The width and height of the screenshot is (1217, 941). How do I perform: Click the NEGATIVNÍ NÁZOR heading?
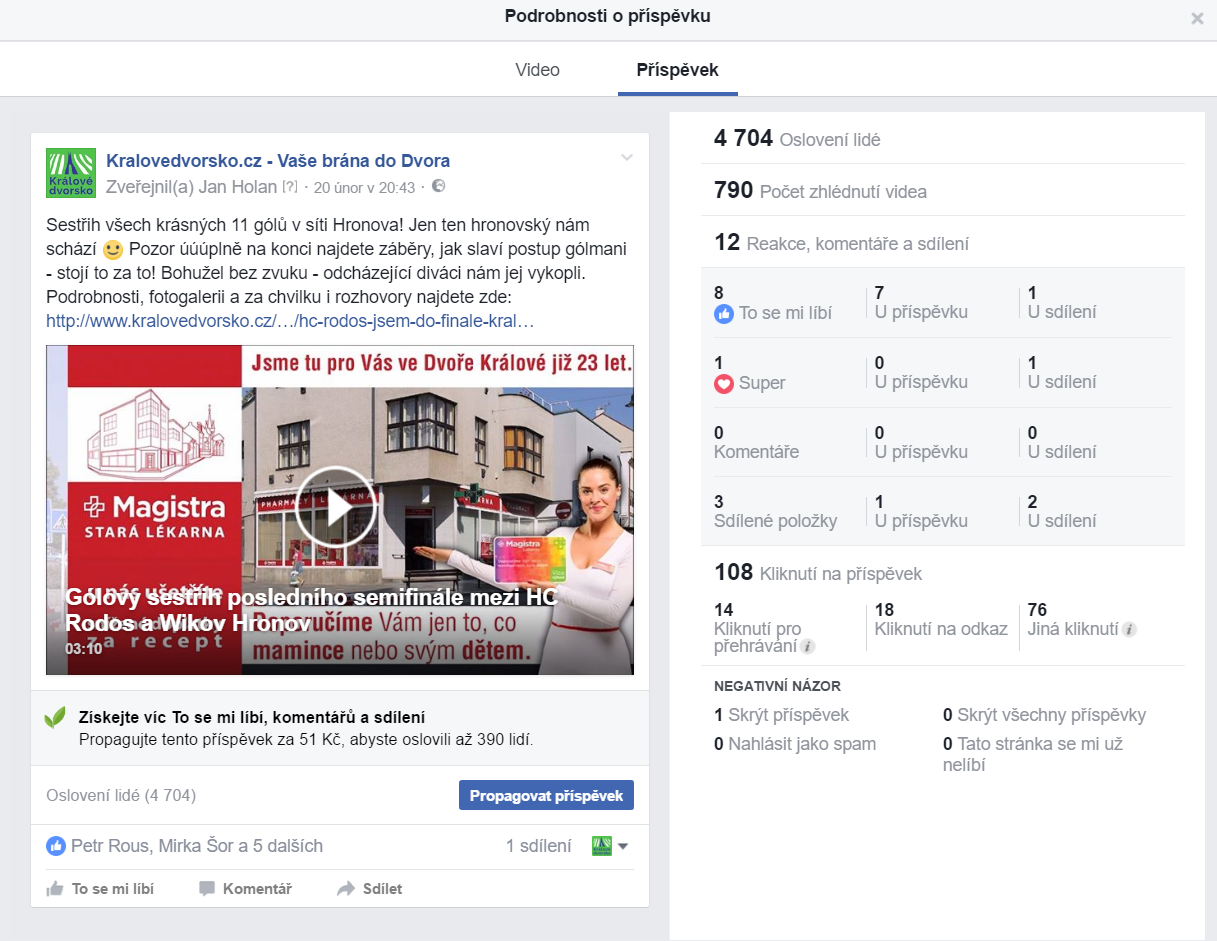(777, 686)
